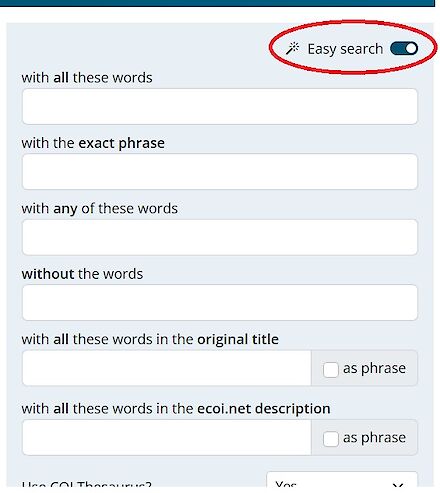Screen dimensions: 440x493
Task: Toggle the Easy search switch off
Action: click(404, 49)
